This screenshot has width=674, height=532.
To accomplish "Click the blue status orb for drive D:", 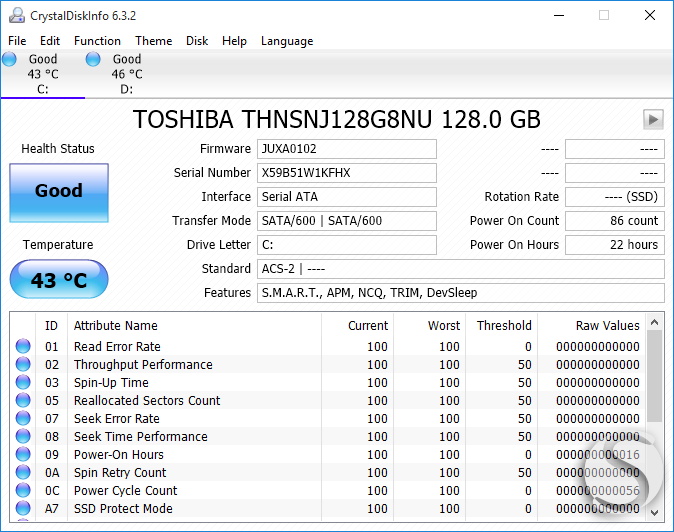I will point(93,59).
